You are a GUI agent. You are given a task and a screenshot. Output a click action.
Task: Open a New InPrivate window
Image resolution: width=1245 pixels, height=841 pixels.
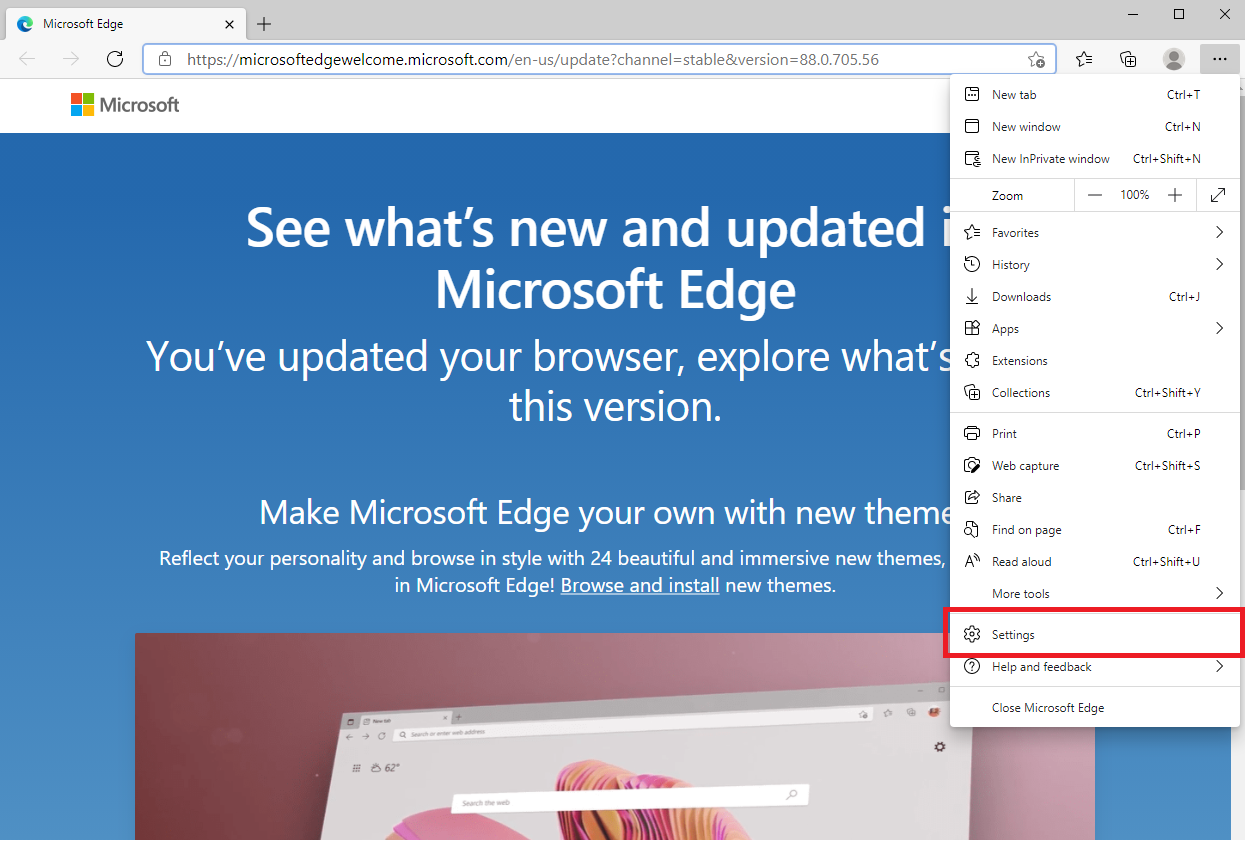[1094, 159]
